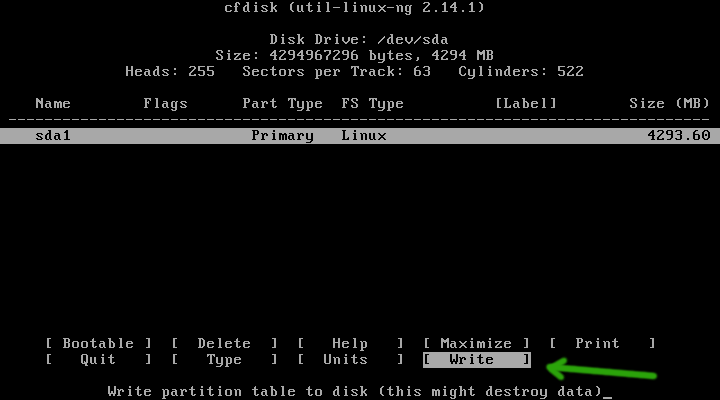The image size is (720, 400).
Task: Click the Flags column header
Action: tap(165, 104)
